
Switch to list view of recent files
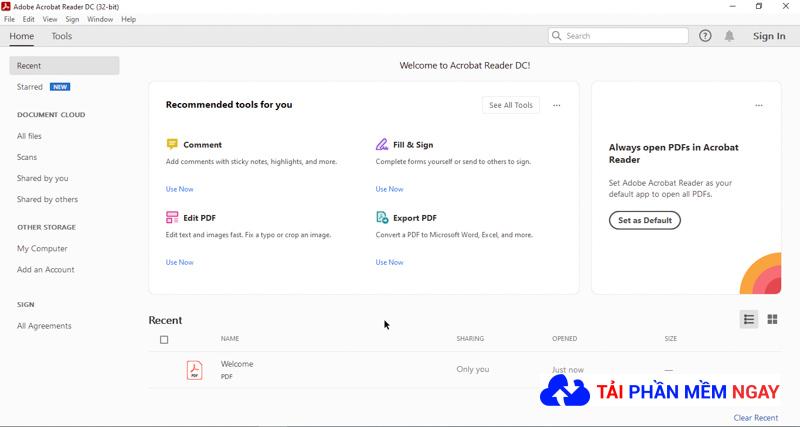pyautogui.click(x=749, y=319)
